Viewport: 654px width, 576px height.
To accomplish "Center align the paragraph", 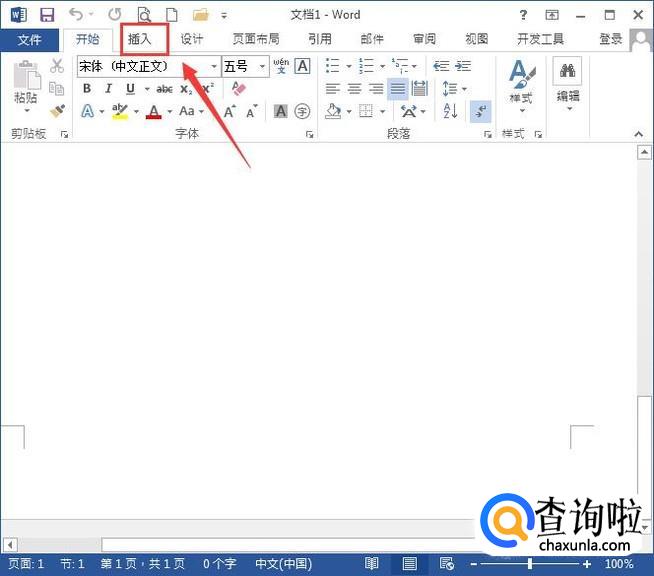I will (x=355, y=88).
